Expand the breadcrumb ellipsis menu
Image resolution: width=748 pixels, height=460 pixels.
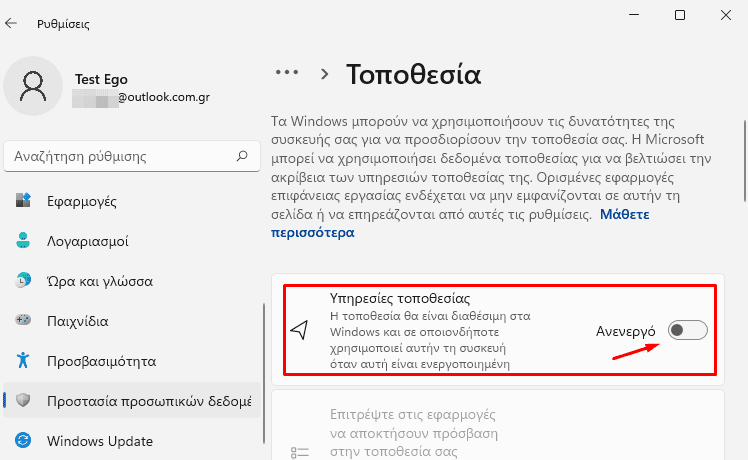(287, 73)
